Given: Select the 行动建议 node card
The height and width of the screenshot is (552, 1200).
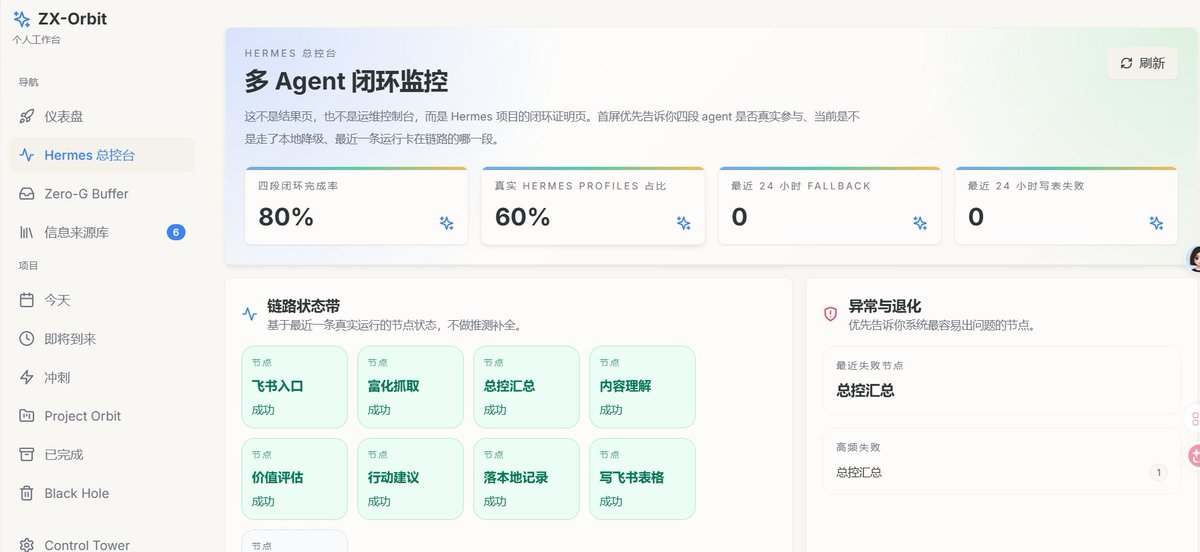Looking at the screenshot, I should [411, 479].
